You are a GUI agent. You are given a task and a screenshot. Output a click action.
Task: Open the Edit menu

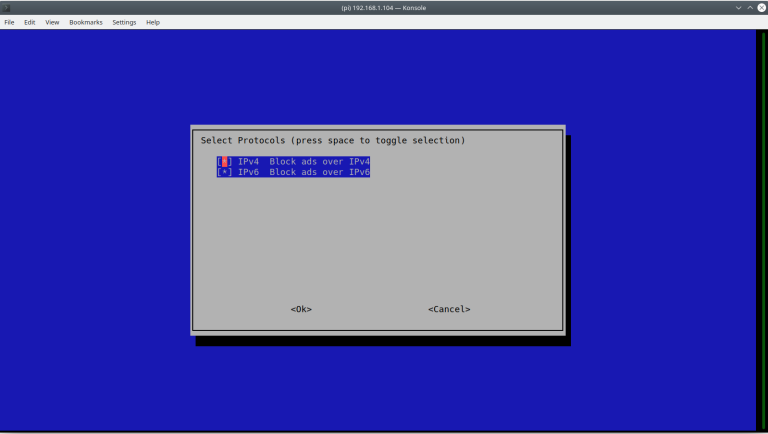pyautogui.click(x=29, y=22)
